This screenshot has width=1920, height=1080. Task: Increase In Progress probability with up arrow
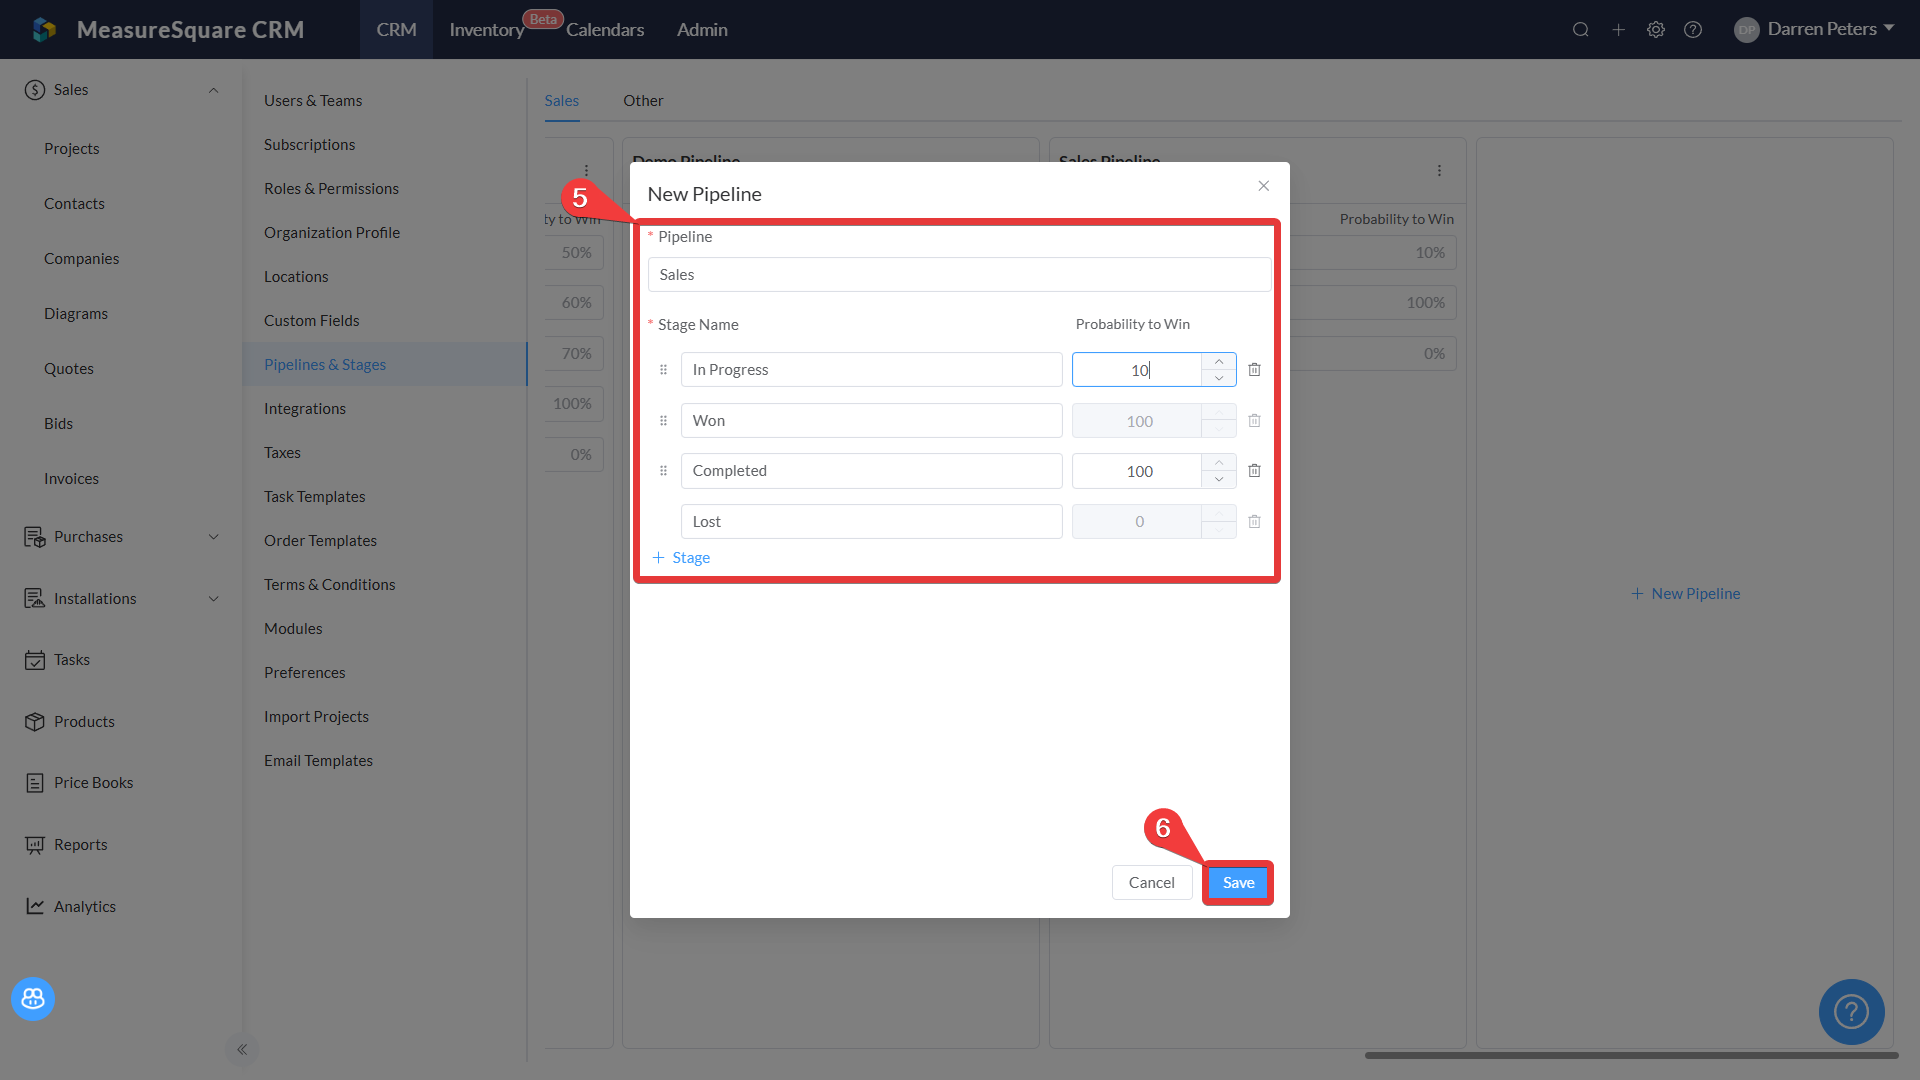pyautogui.click(x=1219, y=362)
